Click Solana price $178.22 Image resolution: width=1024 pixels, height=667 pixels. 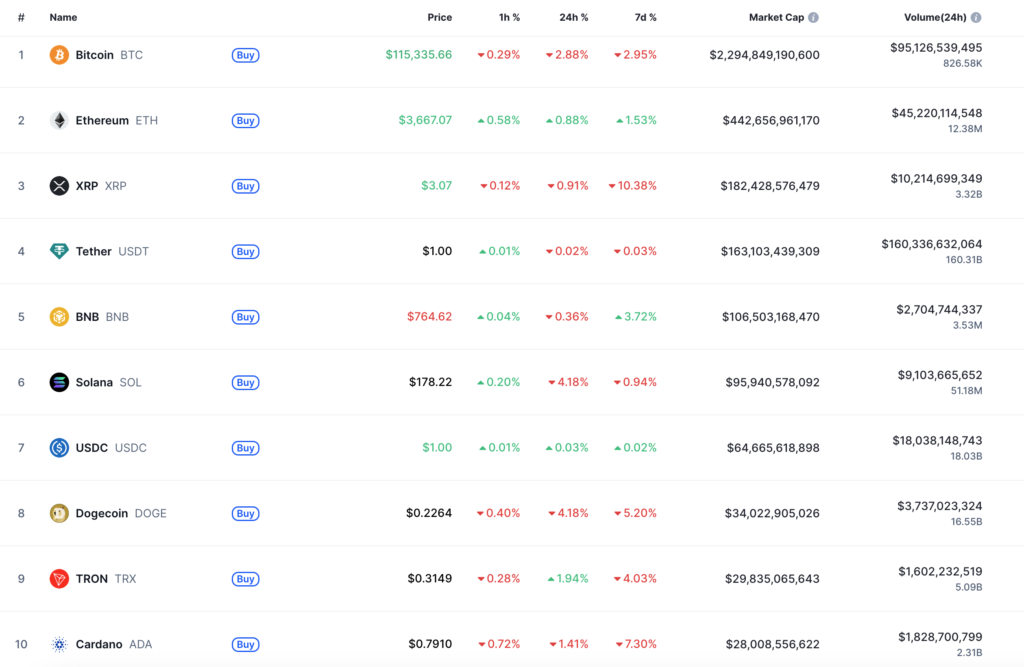[x=430, y=382]
